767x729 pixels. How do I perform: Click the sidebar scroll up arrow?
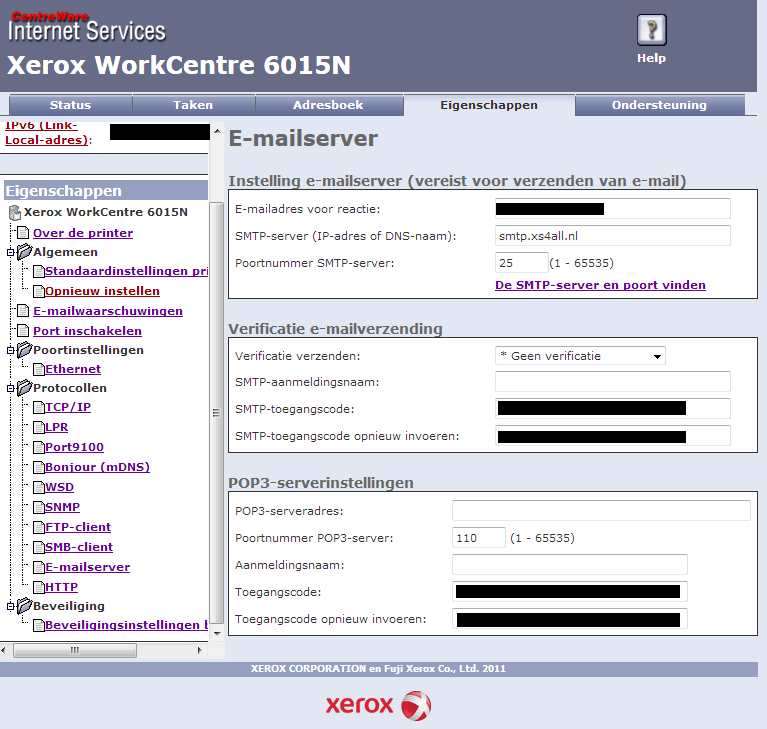217,131
